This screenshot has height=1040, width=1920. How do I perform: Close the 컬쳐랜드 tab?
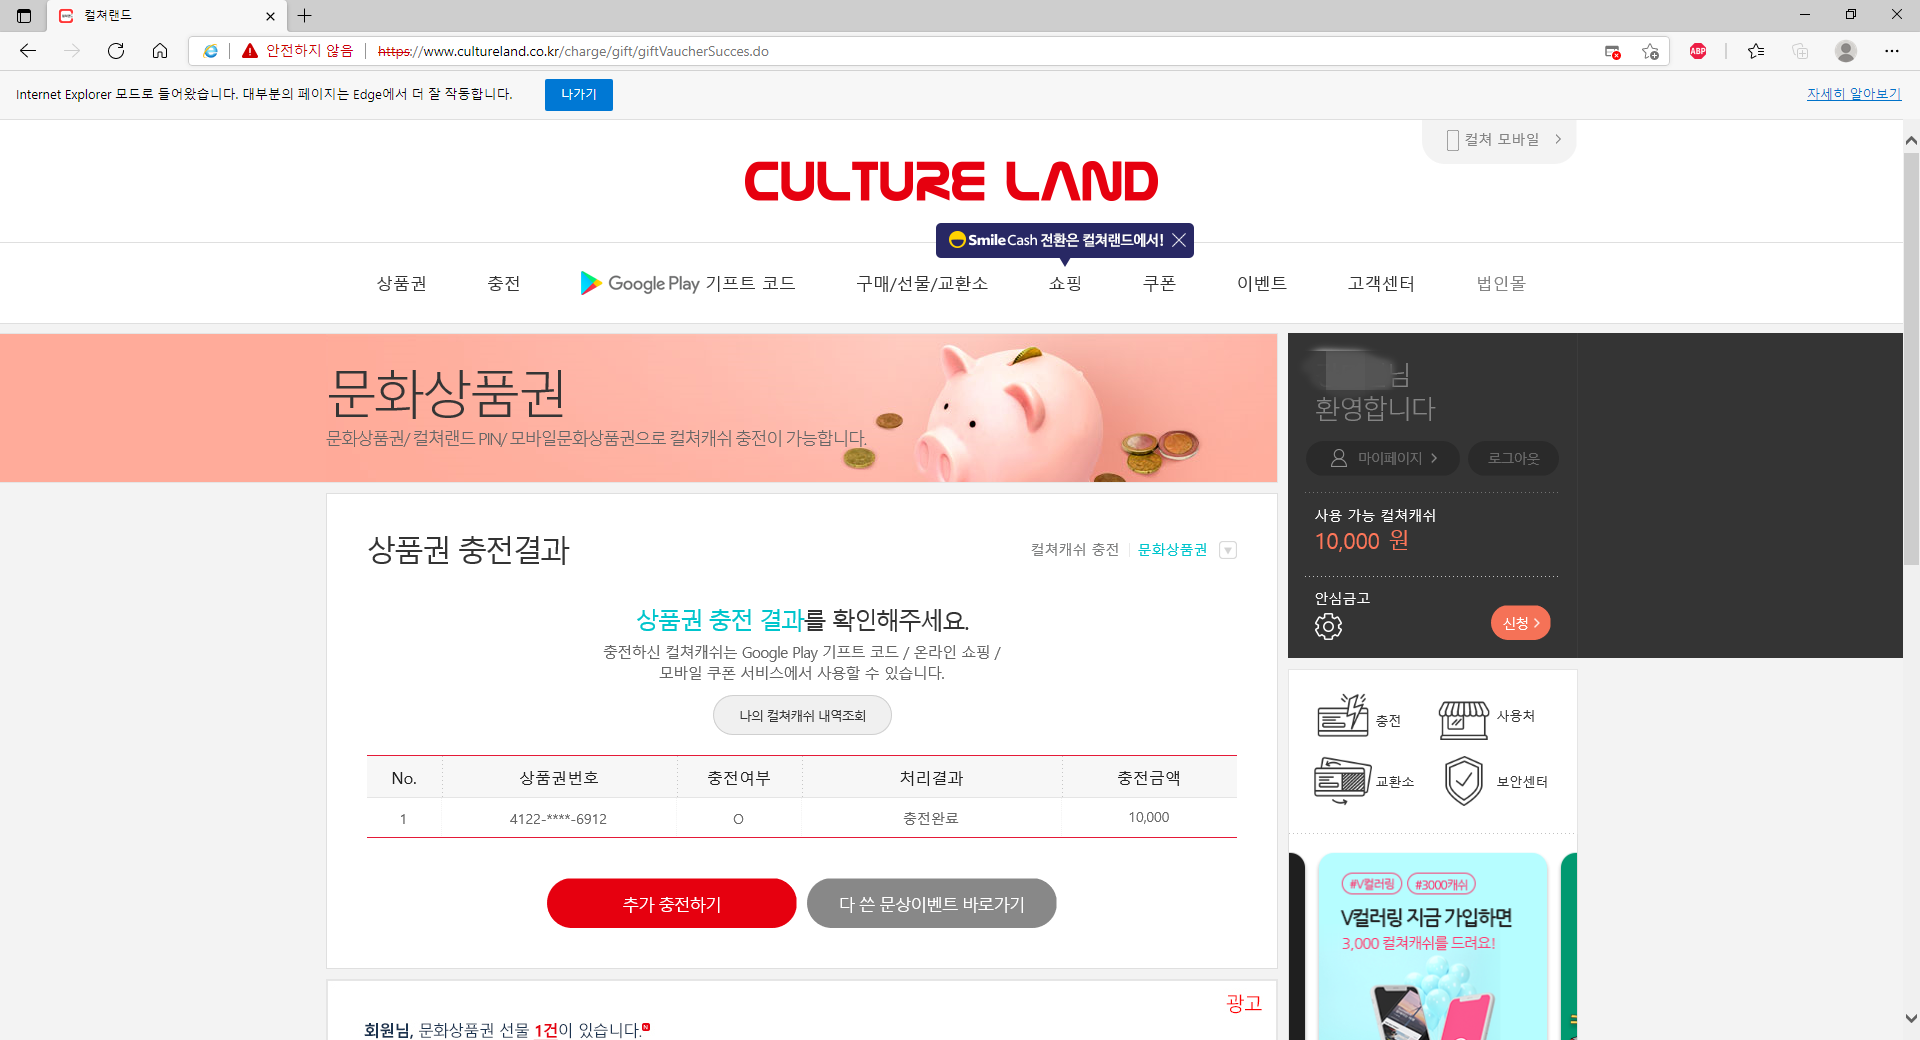(x=270, y=16)
